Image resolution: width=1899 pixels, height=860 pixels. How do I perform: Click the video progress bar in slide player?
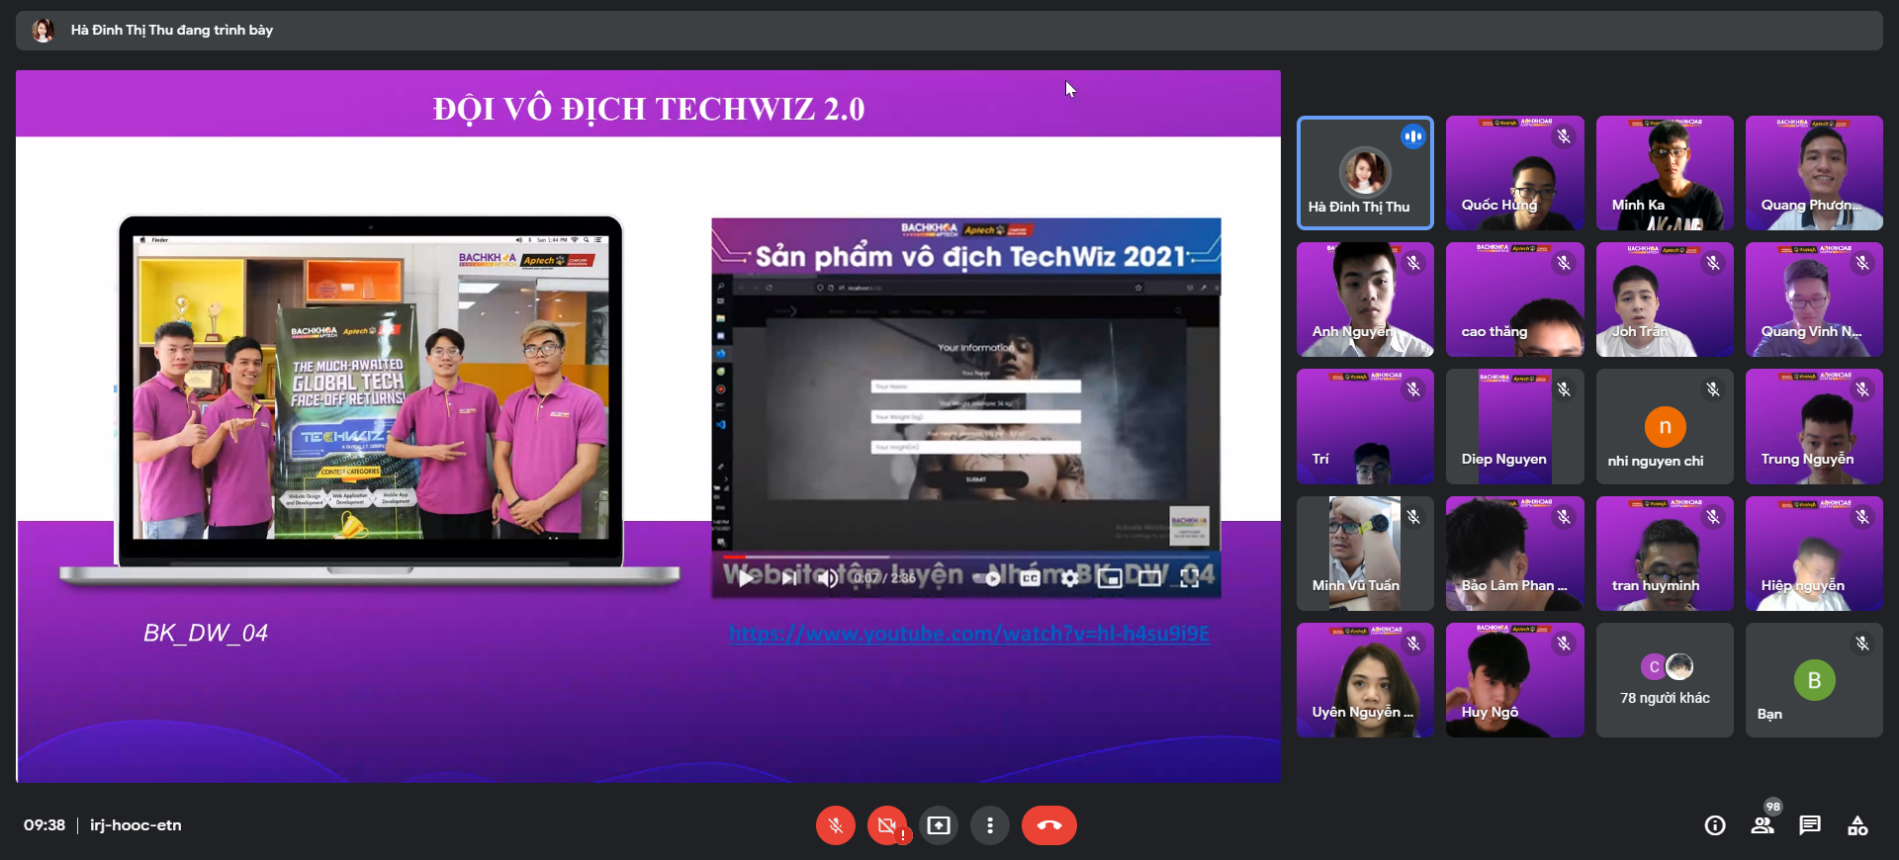pos(966,556)
